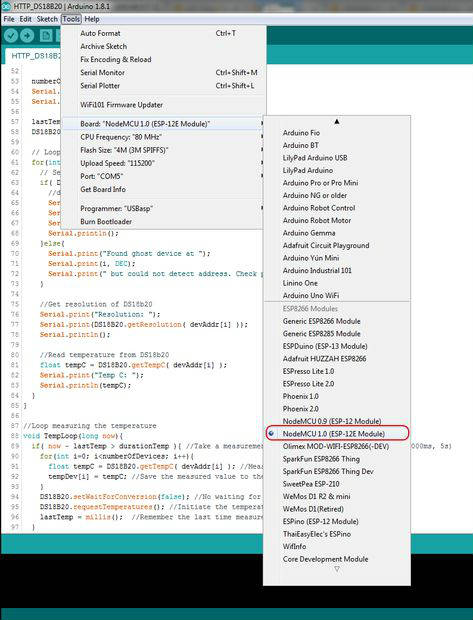Image resolution: width=473 pixels, height=620 pixels.
Task: Launch WiFi101 Firmware Updater
Action: [x=163, y=105]
